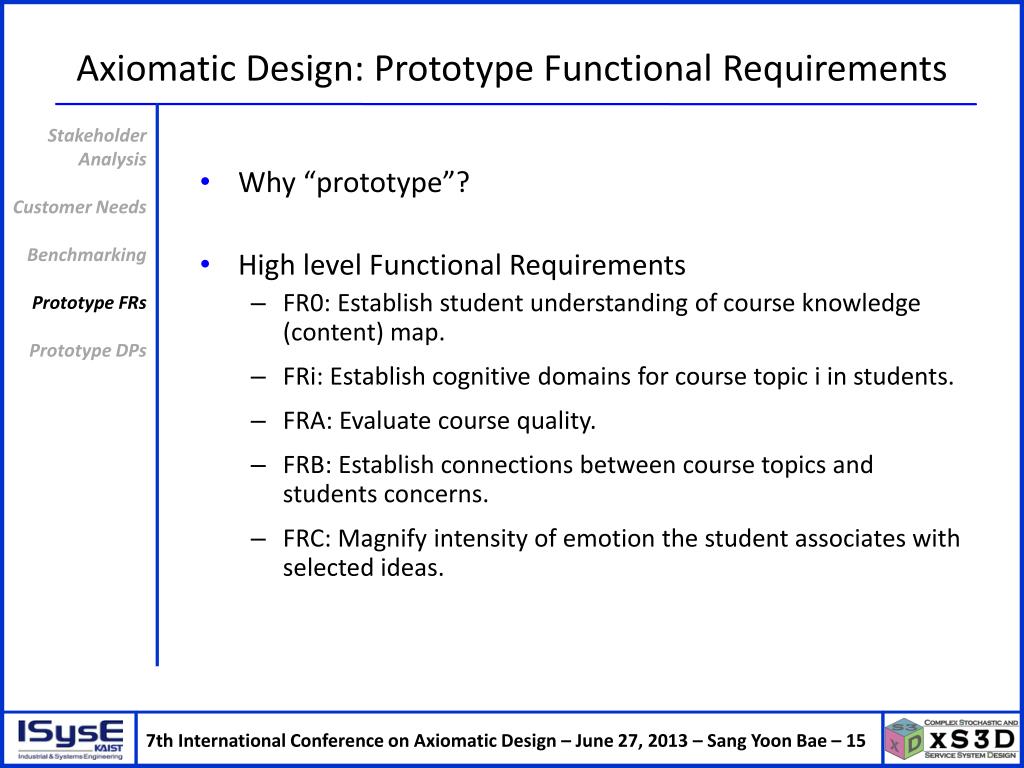The width and height of the screenshot is (1024, 768).
Task: Select the FRB connections between course topics line
Action: point(578,479)
